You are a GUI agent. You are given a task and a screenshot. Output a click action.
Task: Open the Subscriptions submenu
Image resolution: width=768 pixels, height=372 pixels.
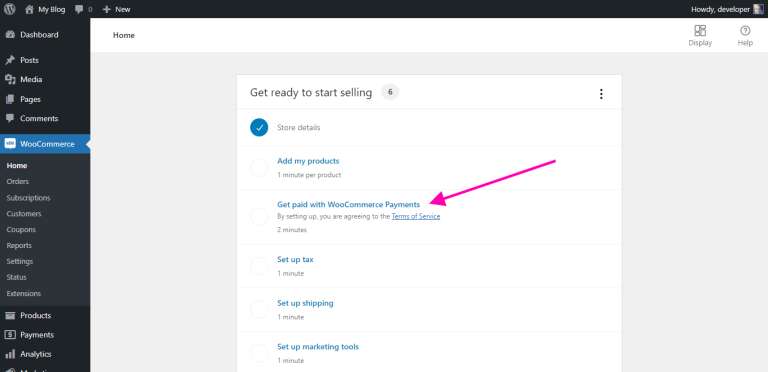pos(28,198)
